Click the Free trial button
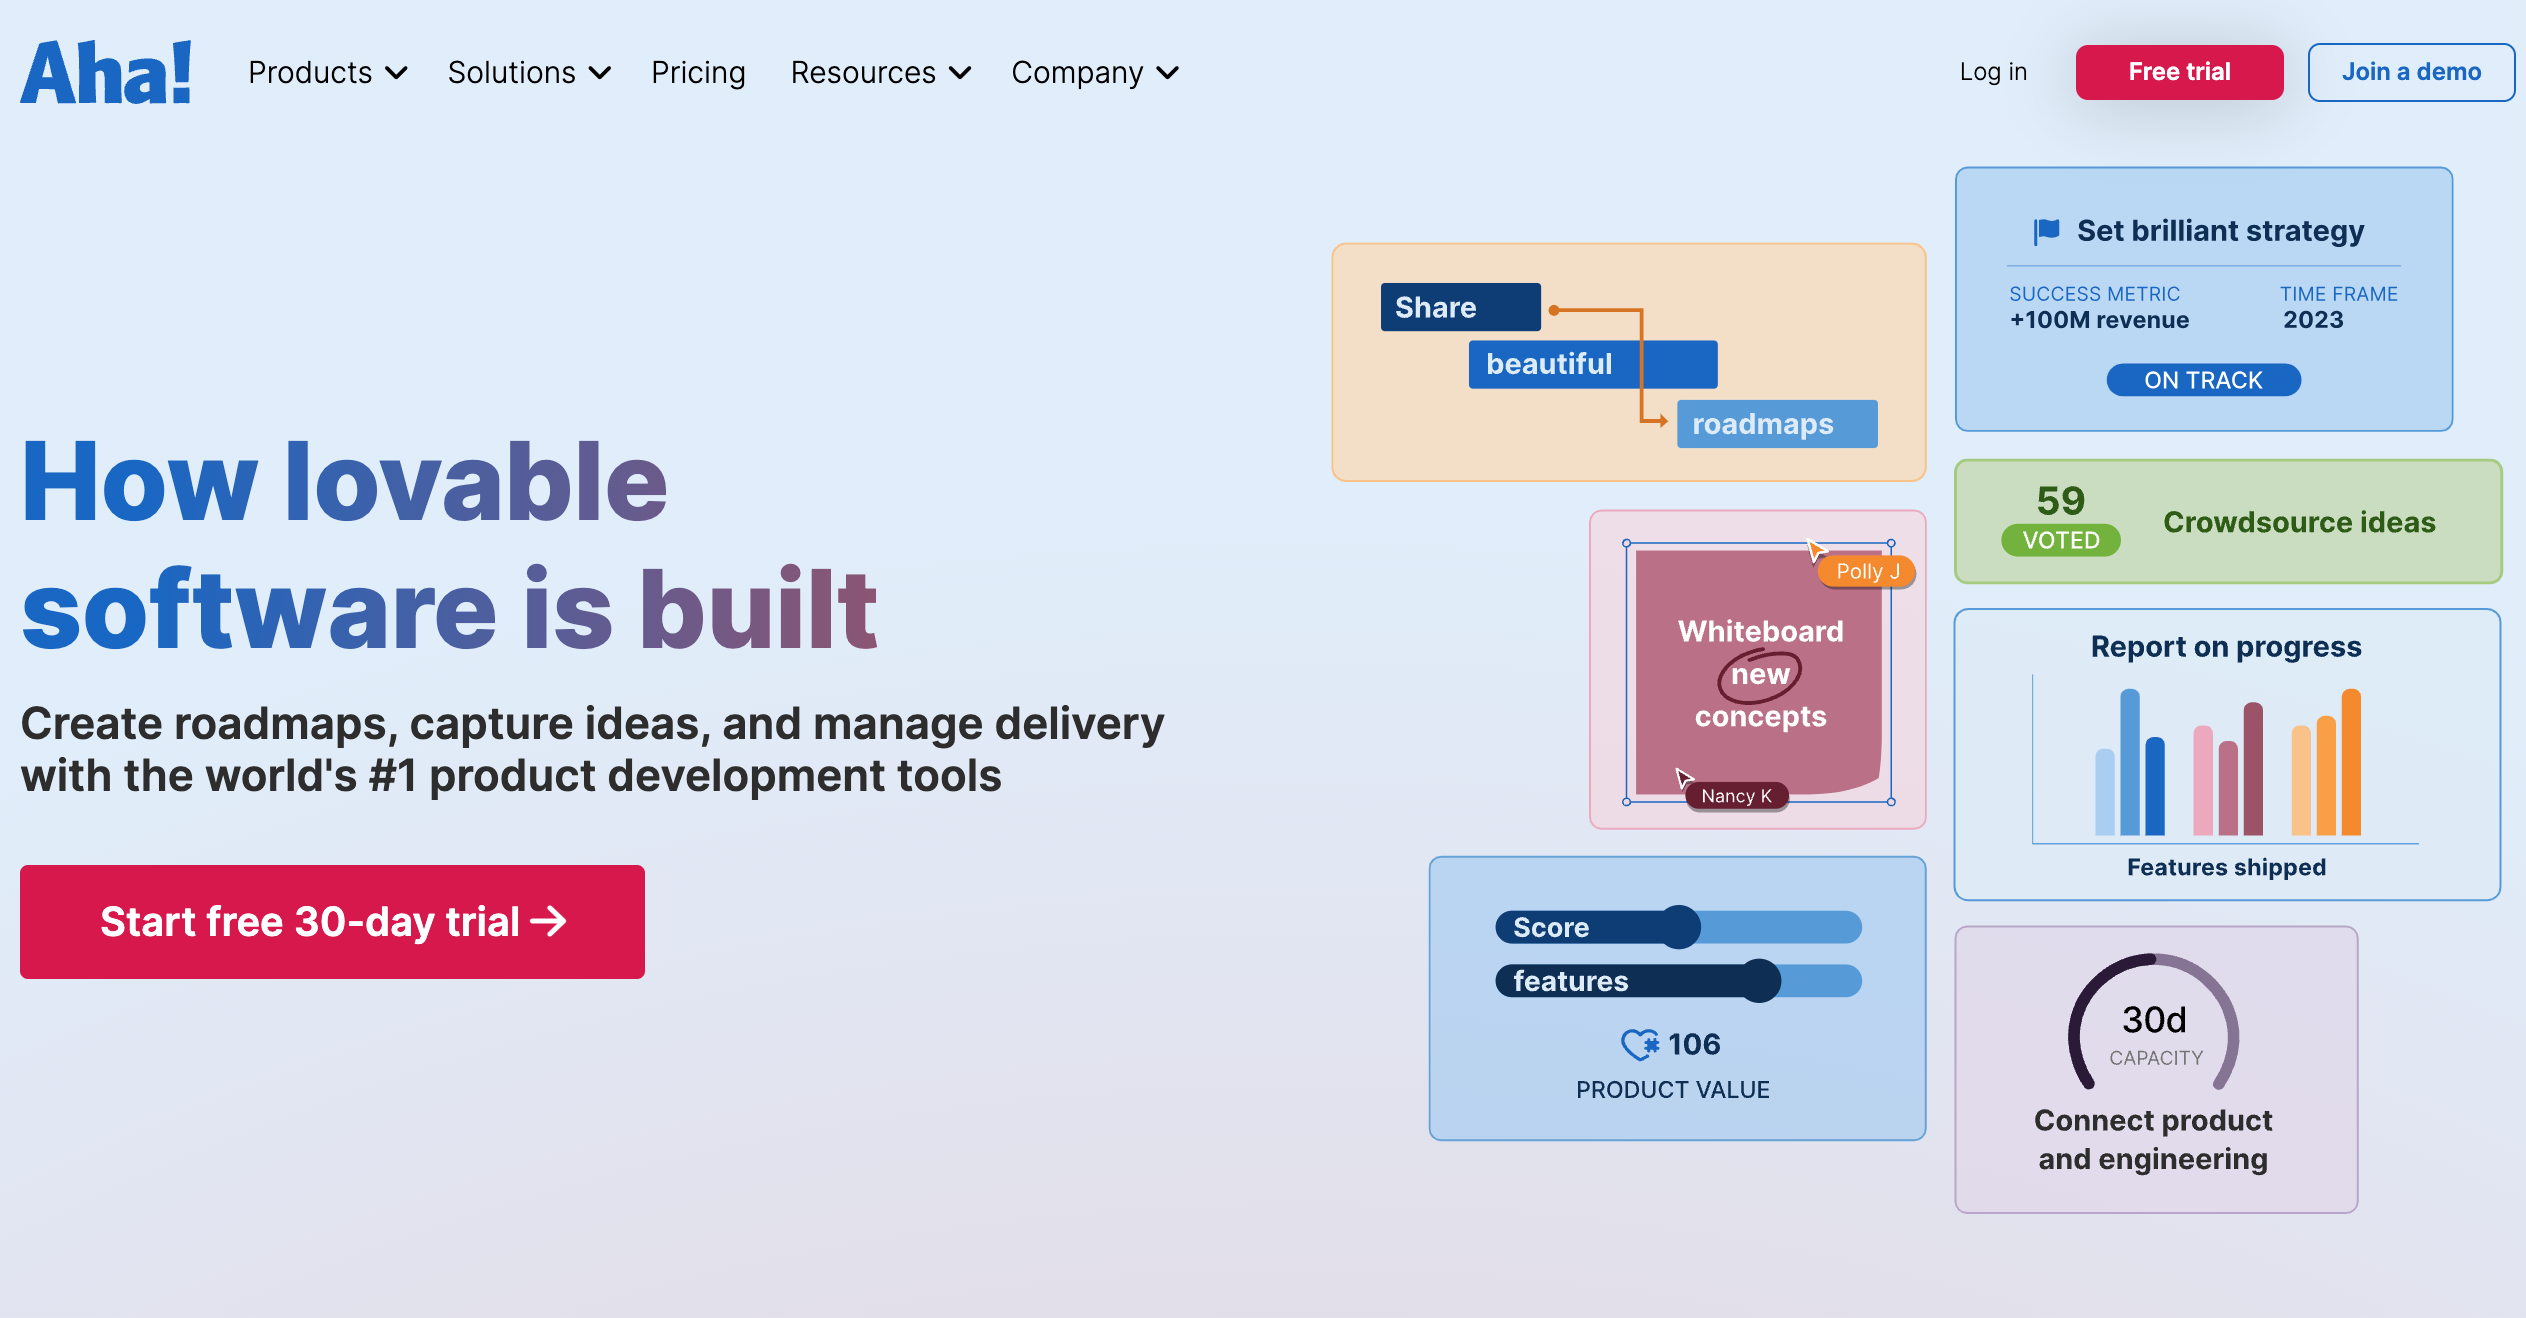 (x=2179, y=72)
